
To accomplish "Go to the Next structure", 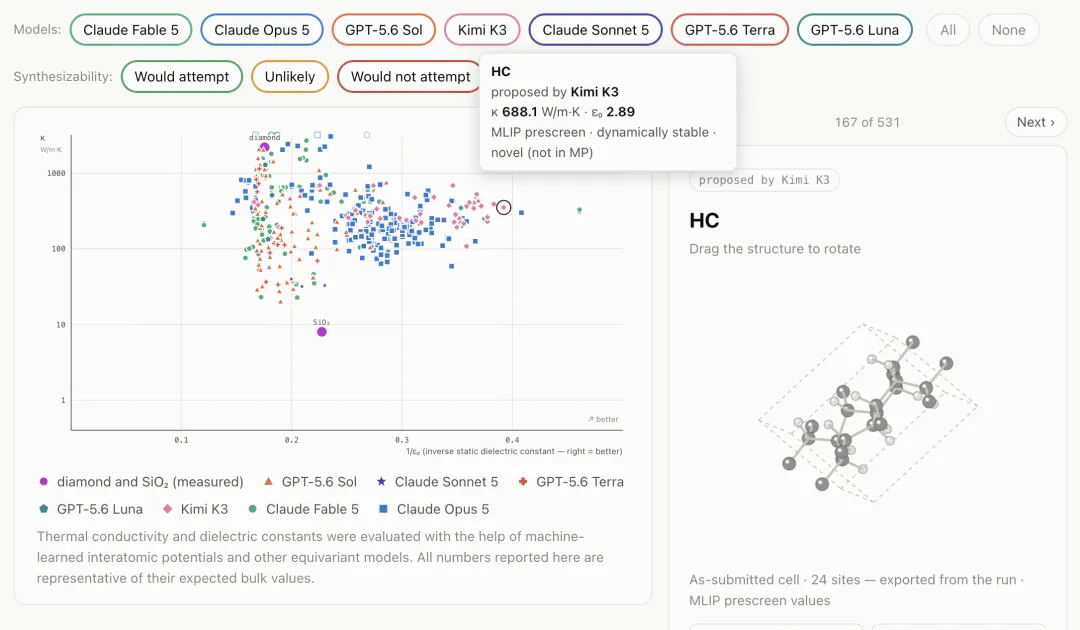I will (1035, 122).
